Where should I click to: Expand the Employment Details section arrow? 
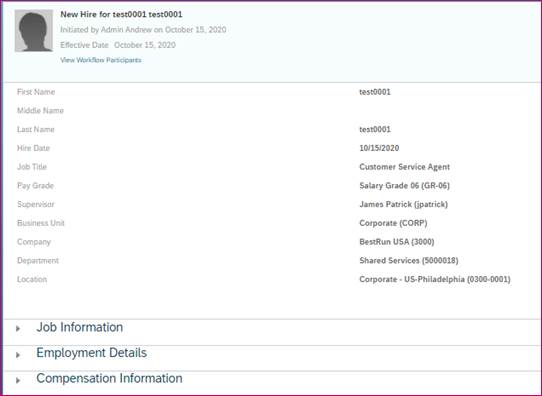(x=18, y=355)
